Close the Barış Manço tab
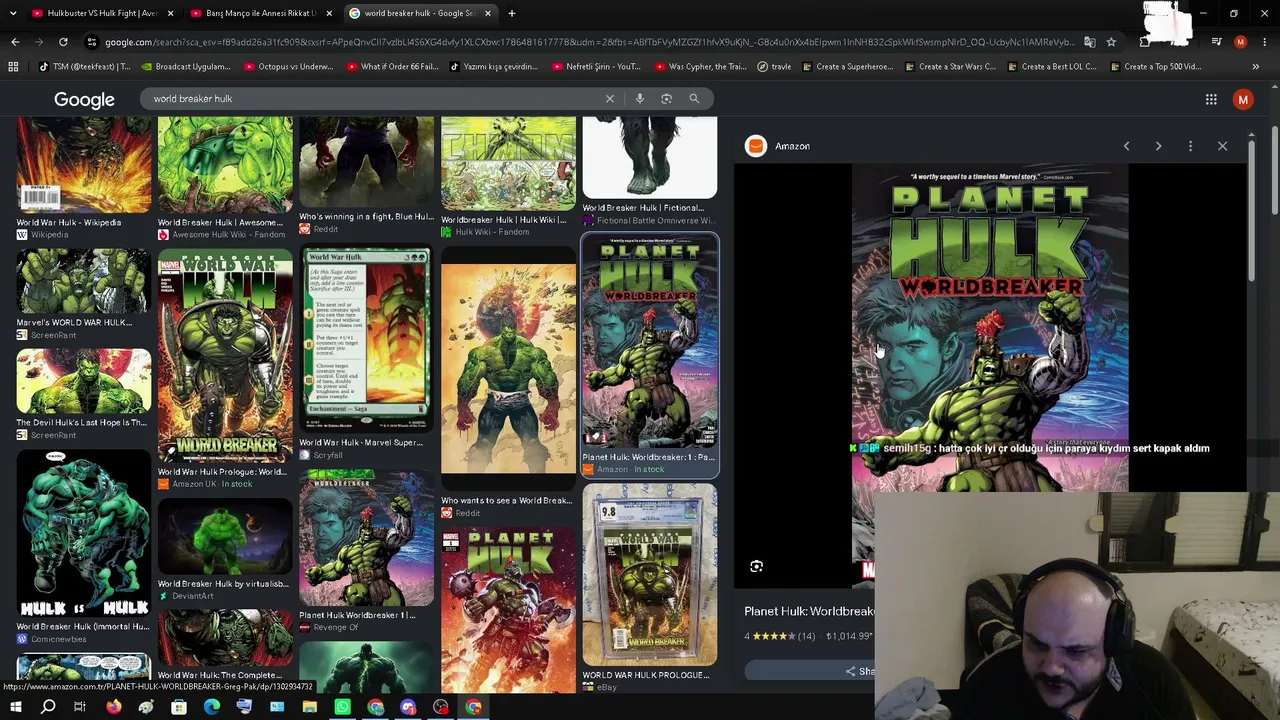The width and height of the screenshot is (1280, 720). point(328,13)
